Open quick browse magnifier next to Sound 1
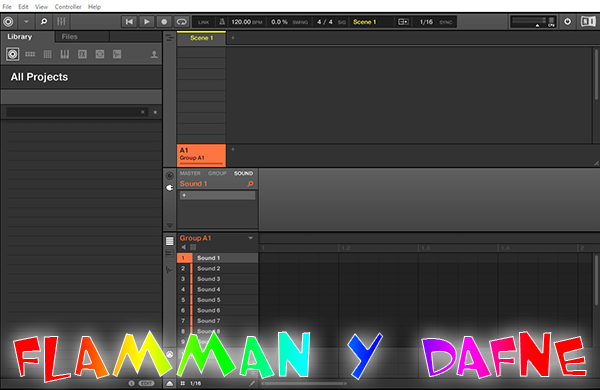 pyautogui.click(x=250, y=184)
